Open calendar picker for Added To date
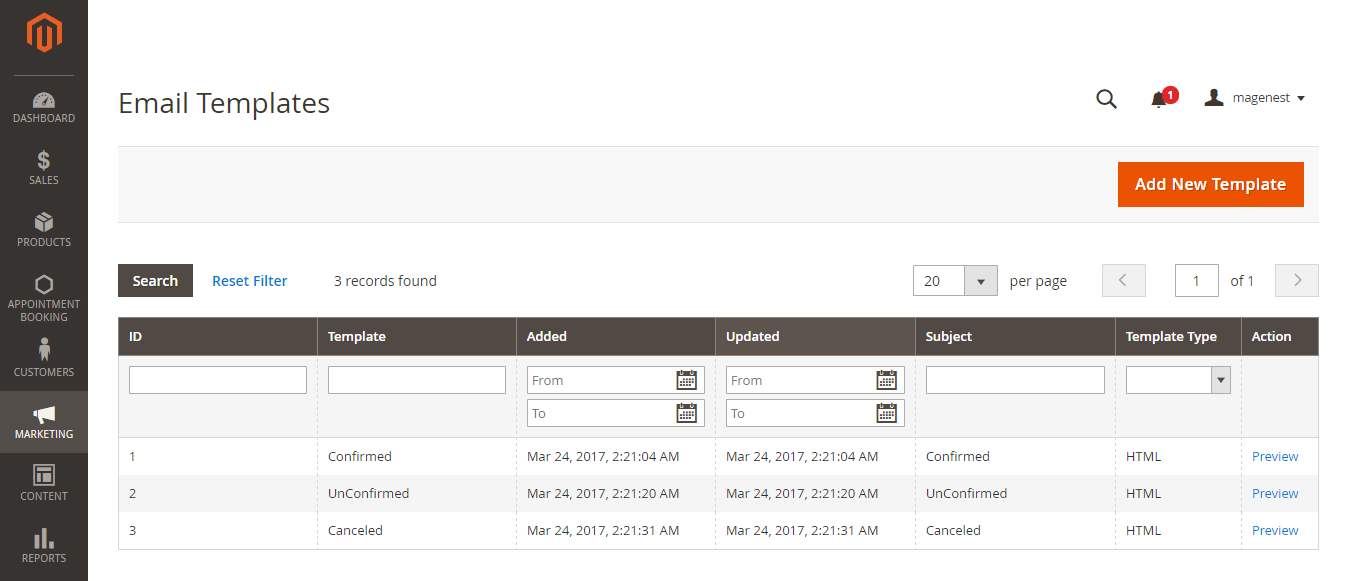The width and height of the screenshot is (1348, 581). pyautogui.click(x=686, y=413)
